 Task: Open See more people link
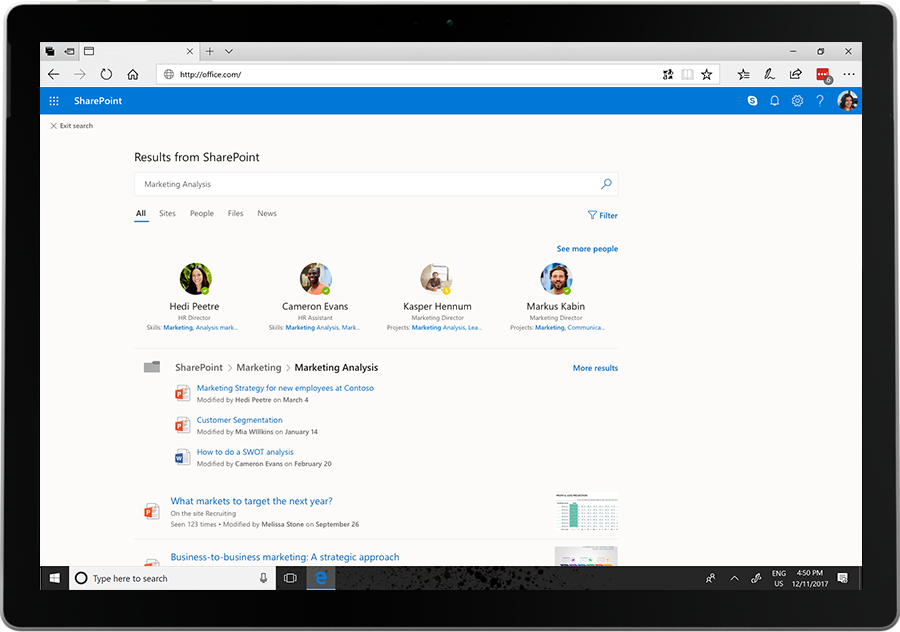(587, 248)
